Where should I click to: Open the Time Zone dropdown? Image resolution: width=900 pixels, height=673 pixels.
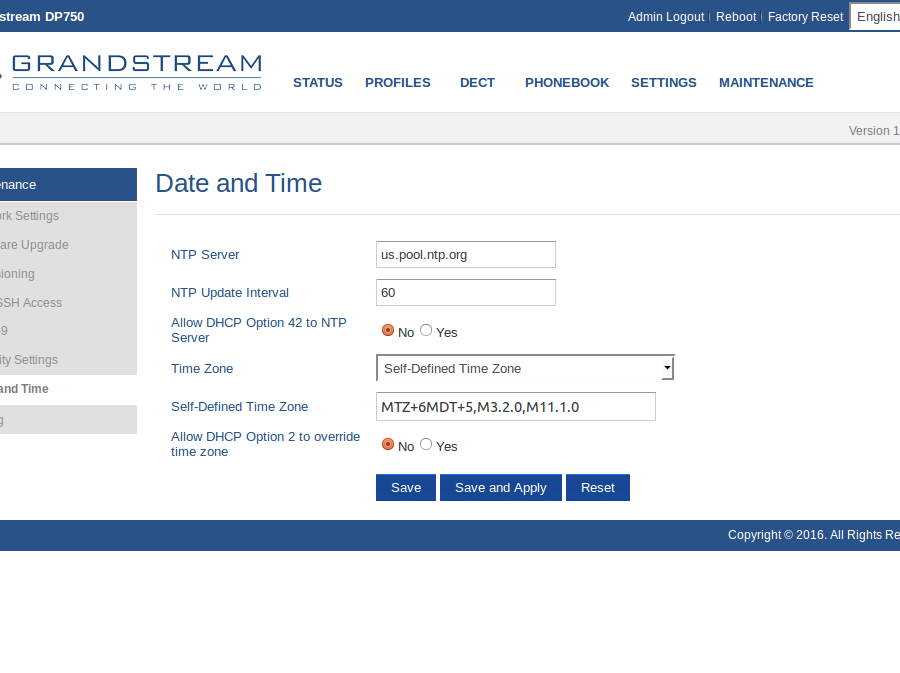point(525,368)
